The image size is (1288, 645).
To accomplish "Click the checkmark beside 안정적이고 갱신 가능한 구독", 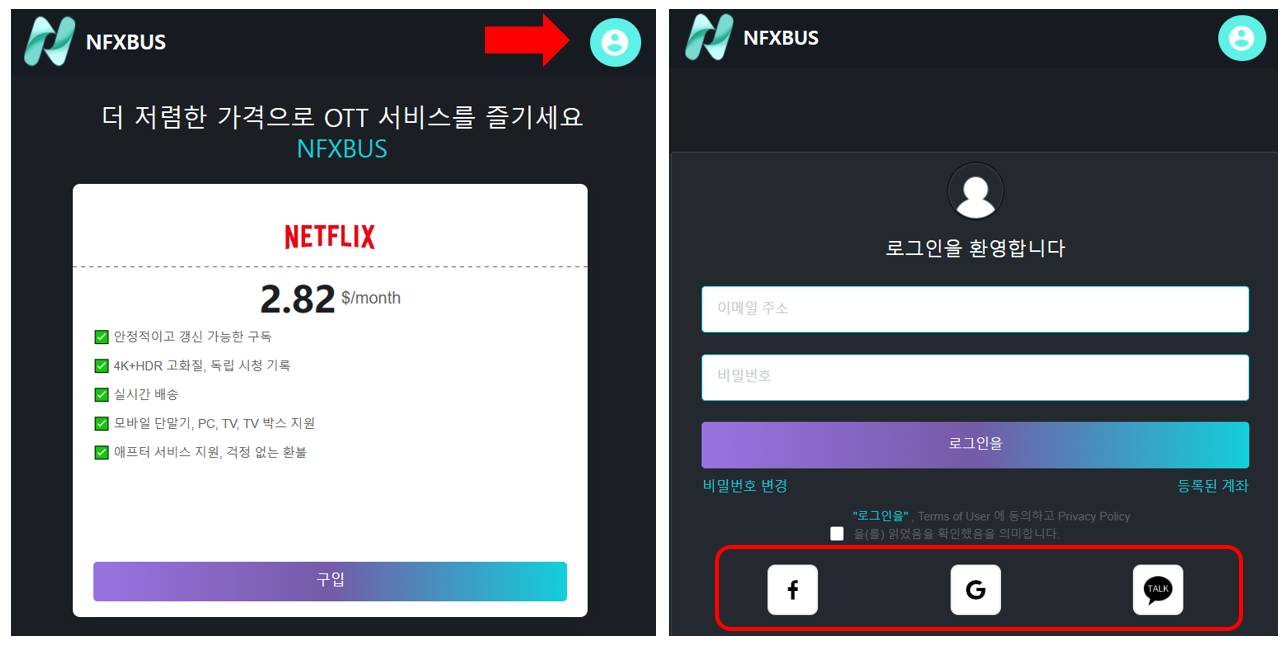I will click(101, 337).
